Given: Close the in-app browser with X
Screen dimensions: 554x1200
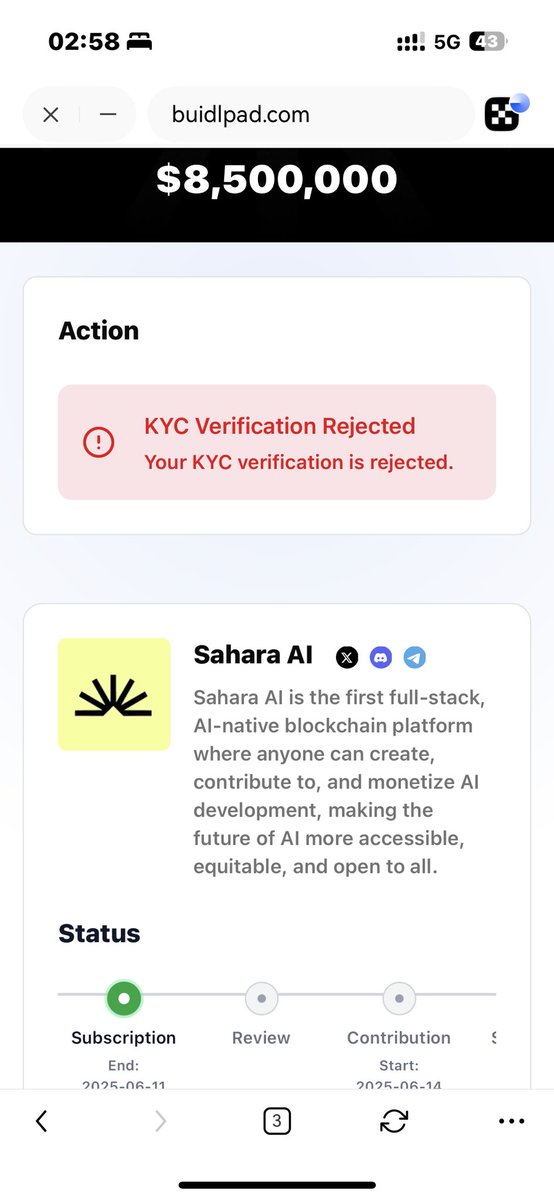Looking at the screenshot, I should (x=51, y=115).
